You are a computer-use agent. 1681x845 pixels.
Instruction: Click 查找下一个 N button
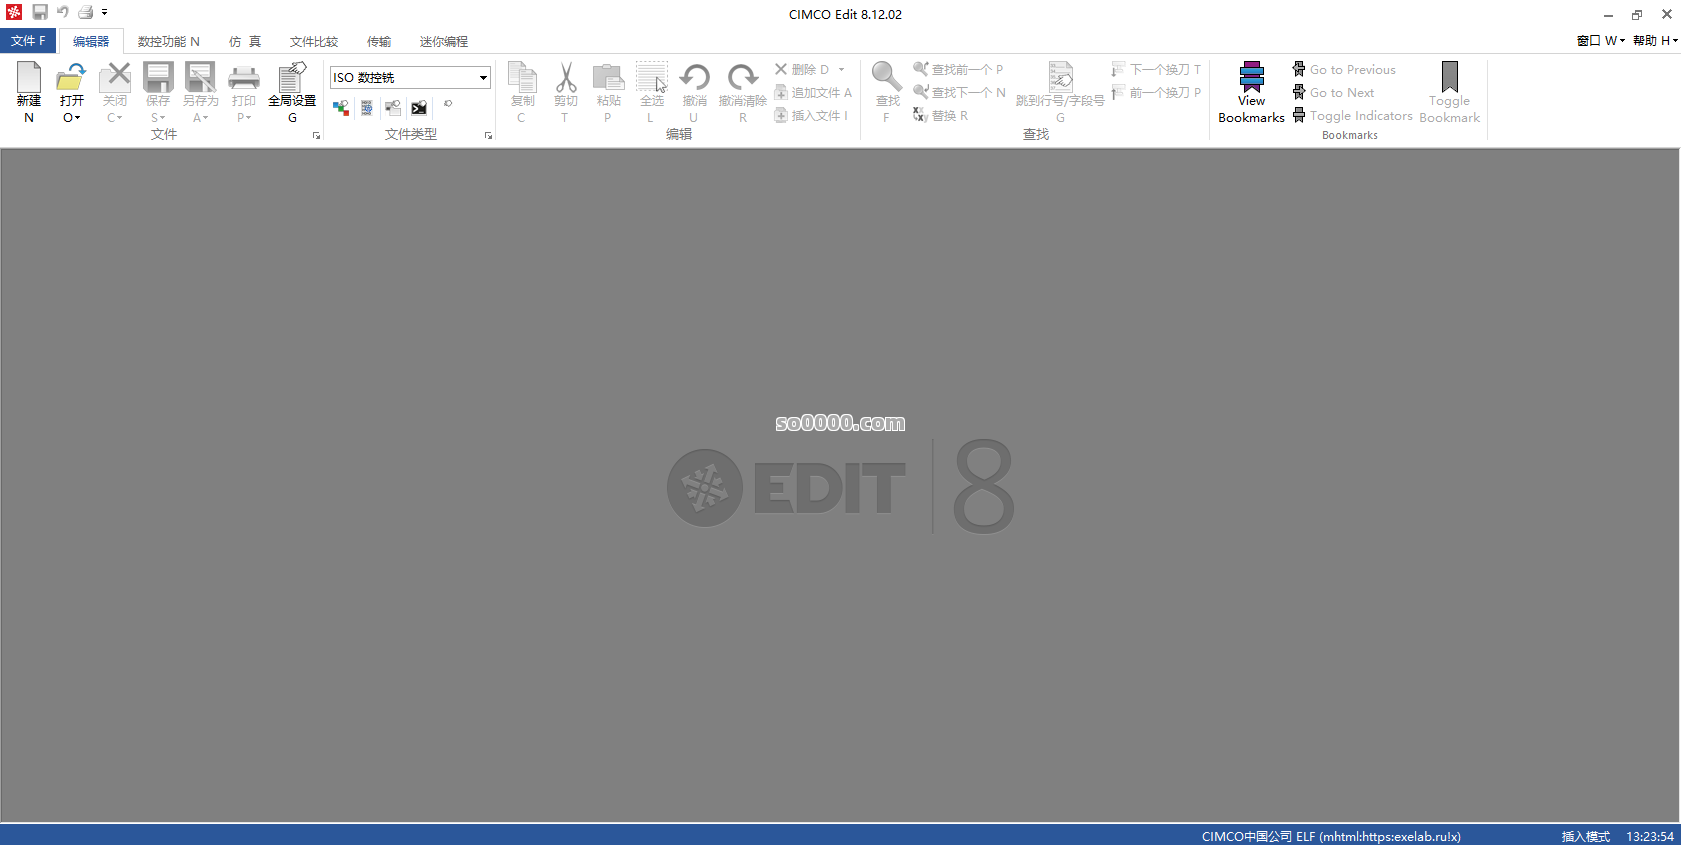(x=959, y=92)
